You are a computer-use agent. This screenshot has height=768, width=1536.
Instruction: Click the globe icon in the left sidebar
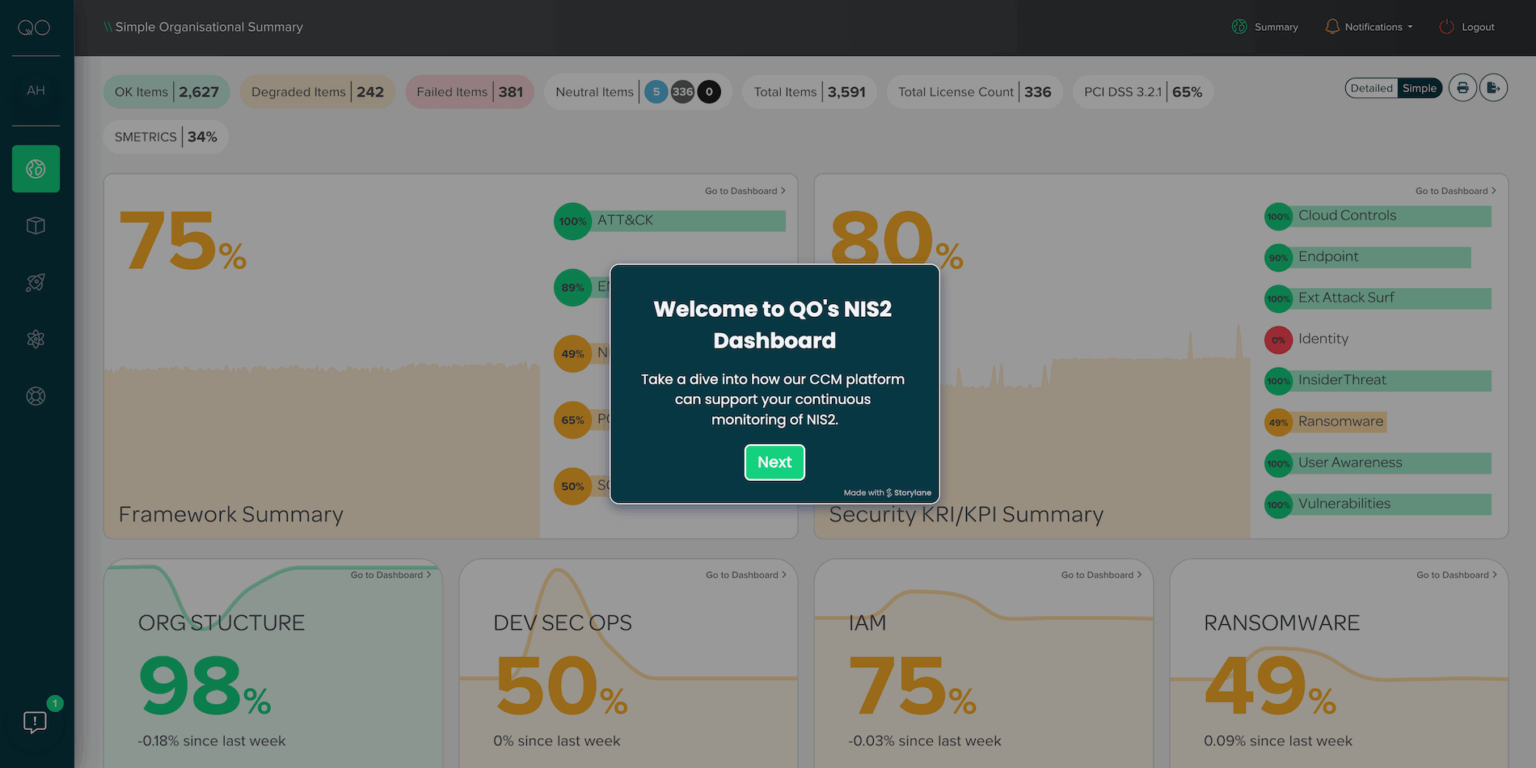[x=36, y=169]
